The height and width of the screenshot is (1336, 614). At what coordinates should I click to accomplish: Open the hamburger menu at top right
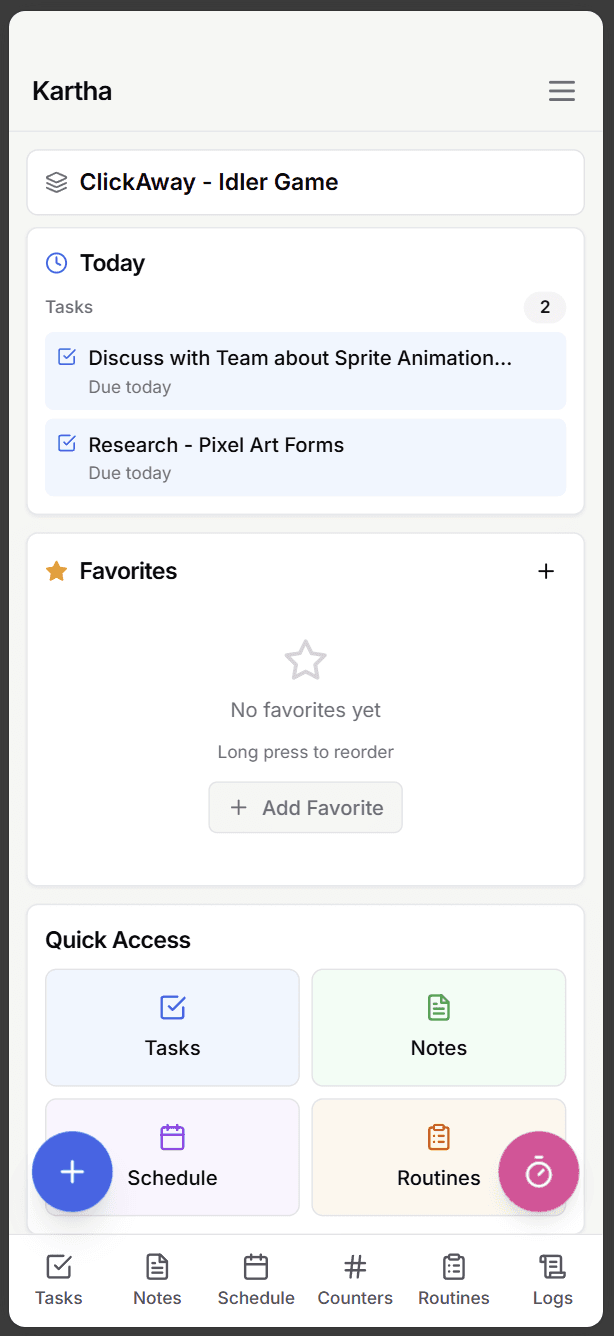pos(561,90)
